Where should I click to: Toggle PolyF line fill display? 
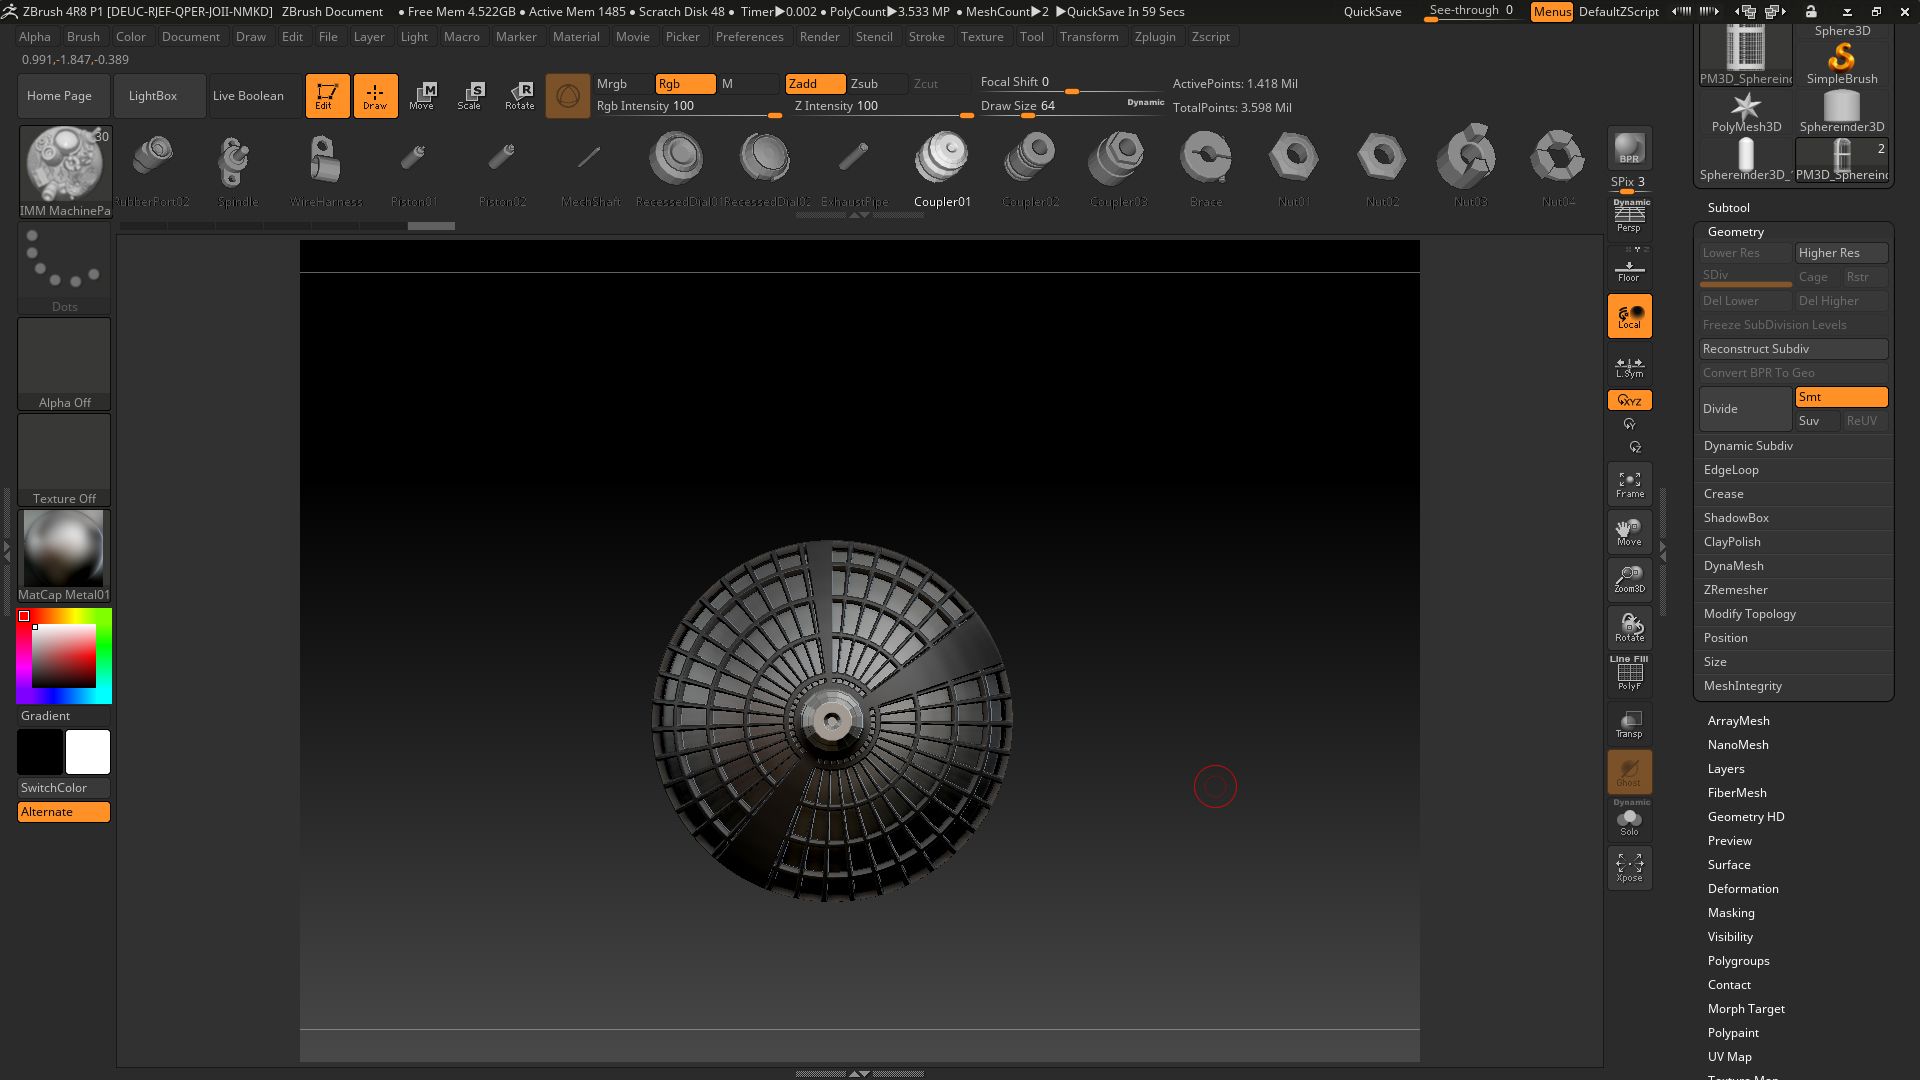point(1629,674)
